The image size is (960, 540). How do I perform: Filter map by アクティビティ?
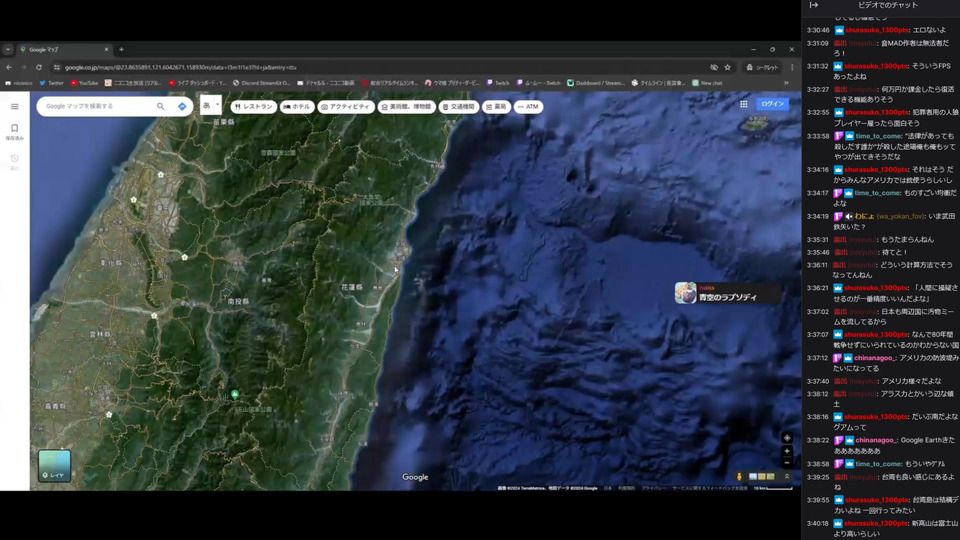click(346, 107)
